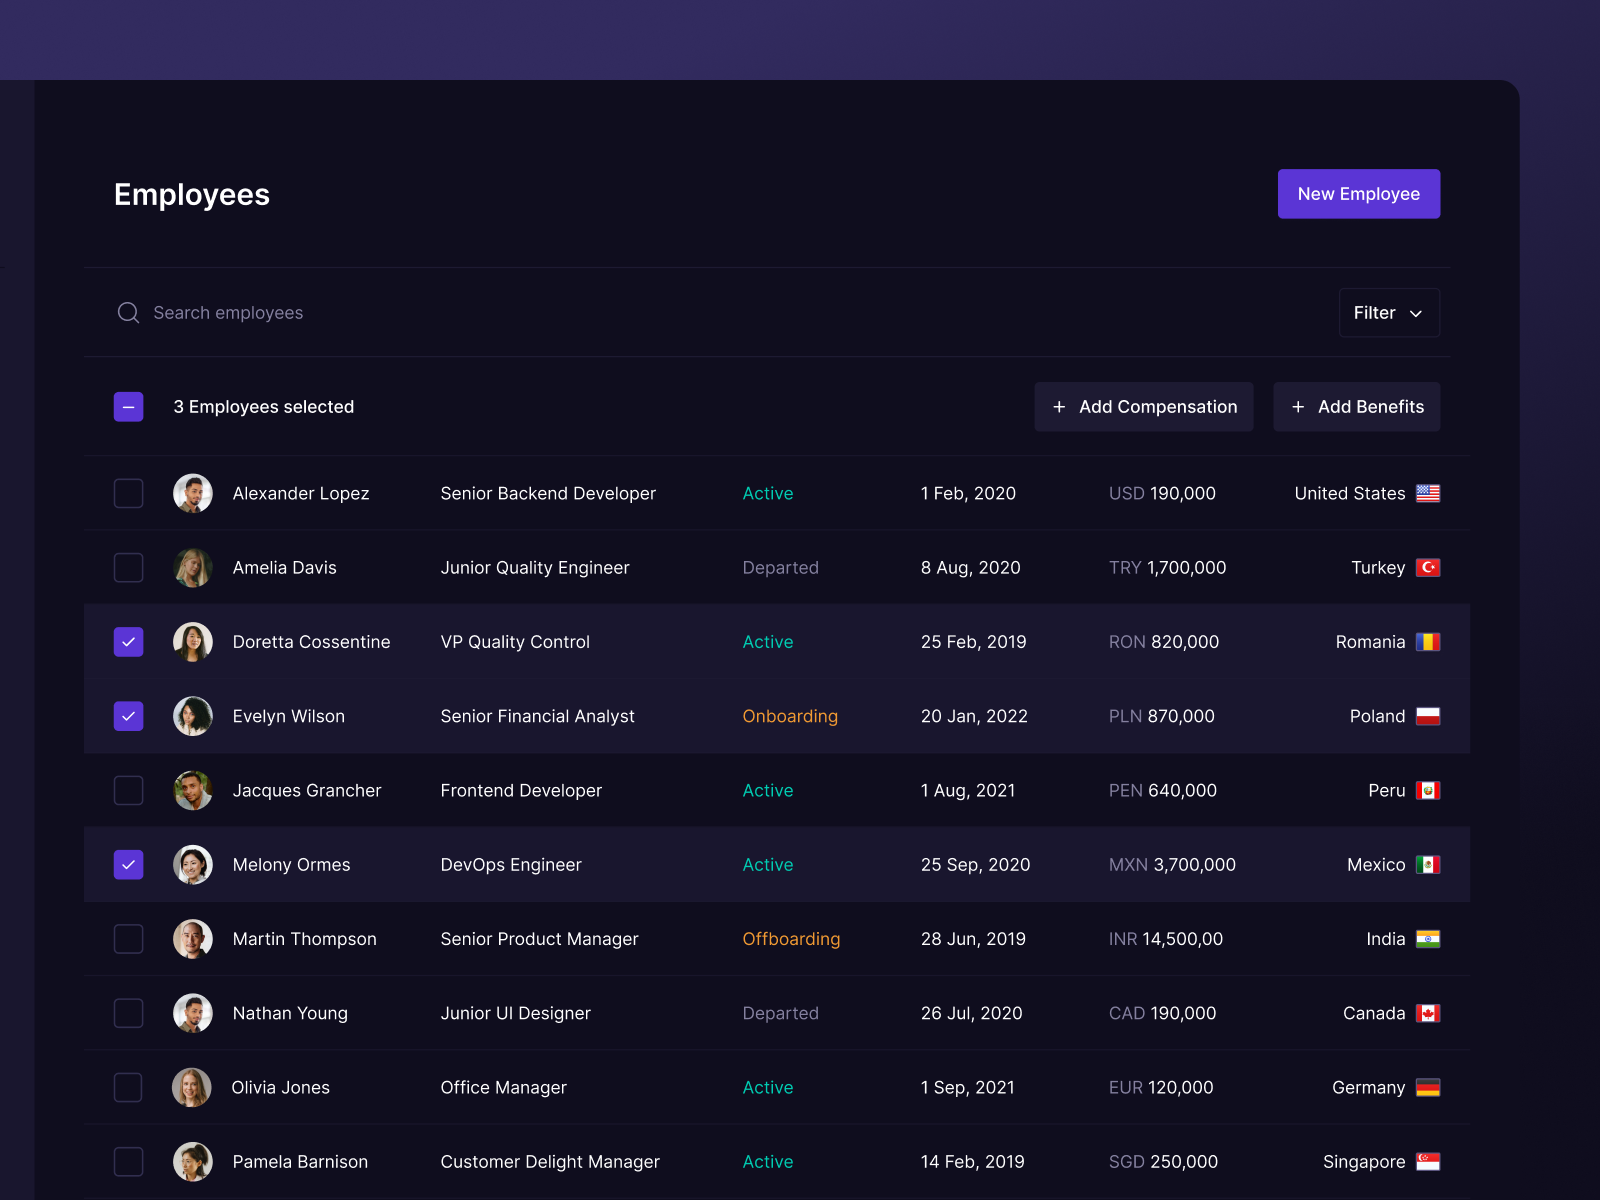Click Add Benefits button

pos(1356,407)
